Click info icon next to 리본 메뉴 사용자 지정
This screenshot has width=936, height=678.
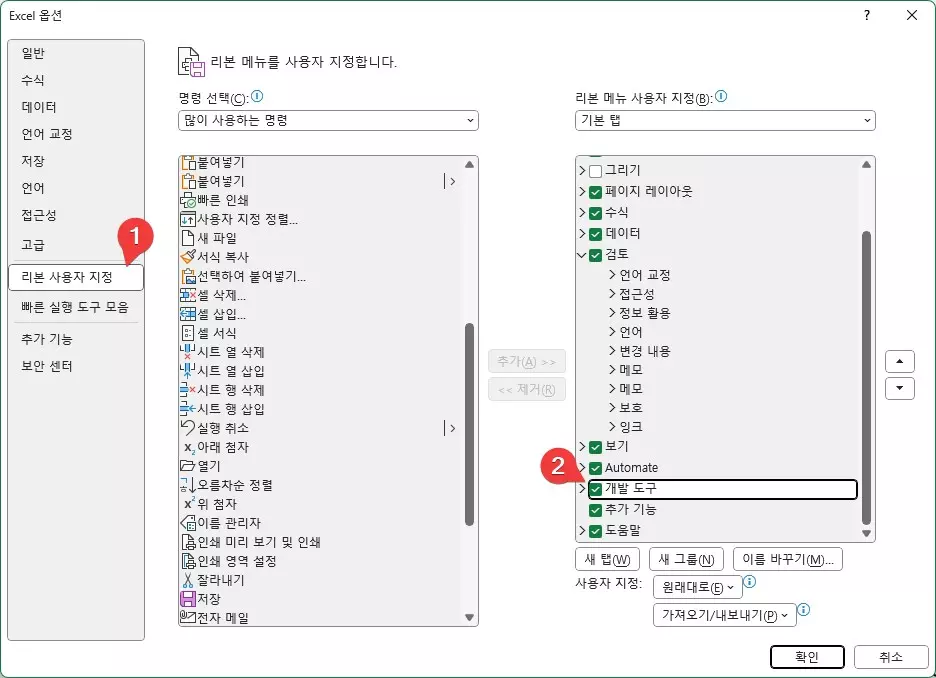[x=721, y=96]
